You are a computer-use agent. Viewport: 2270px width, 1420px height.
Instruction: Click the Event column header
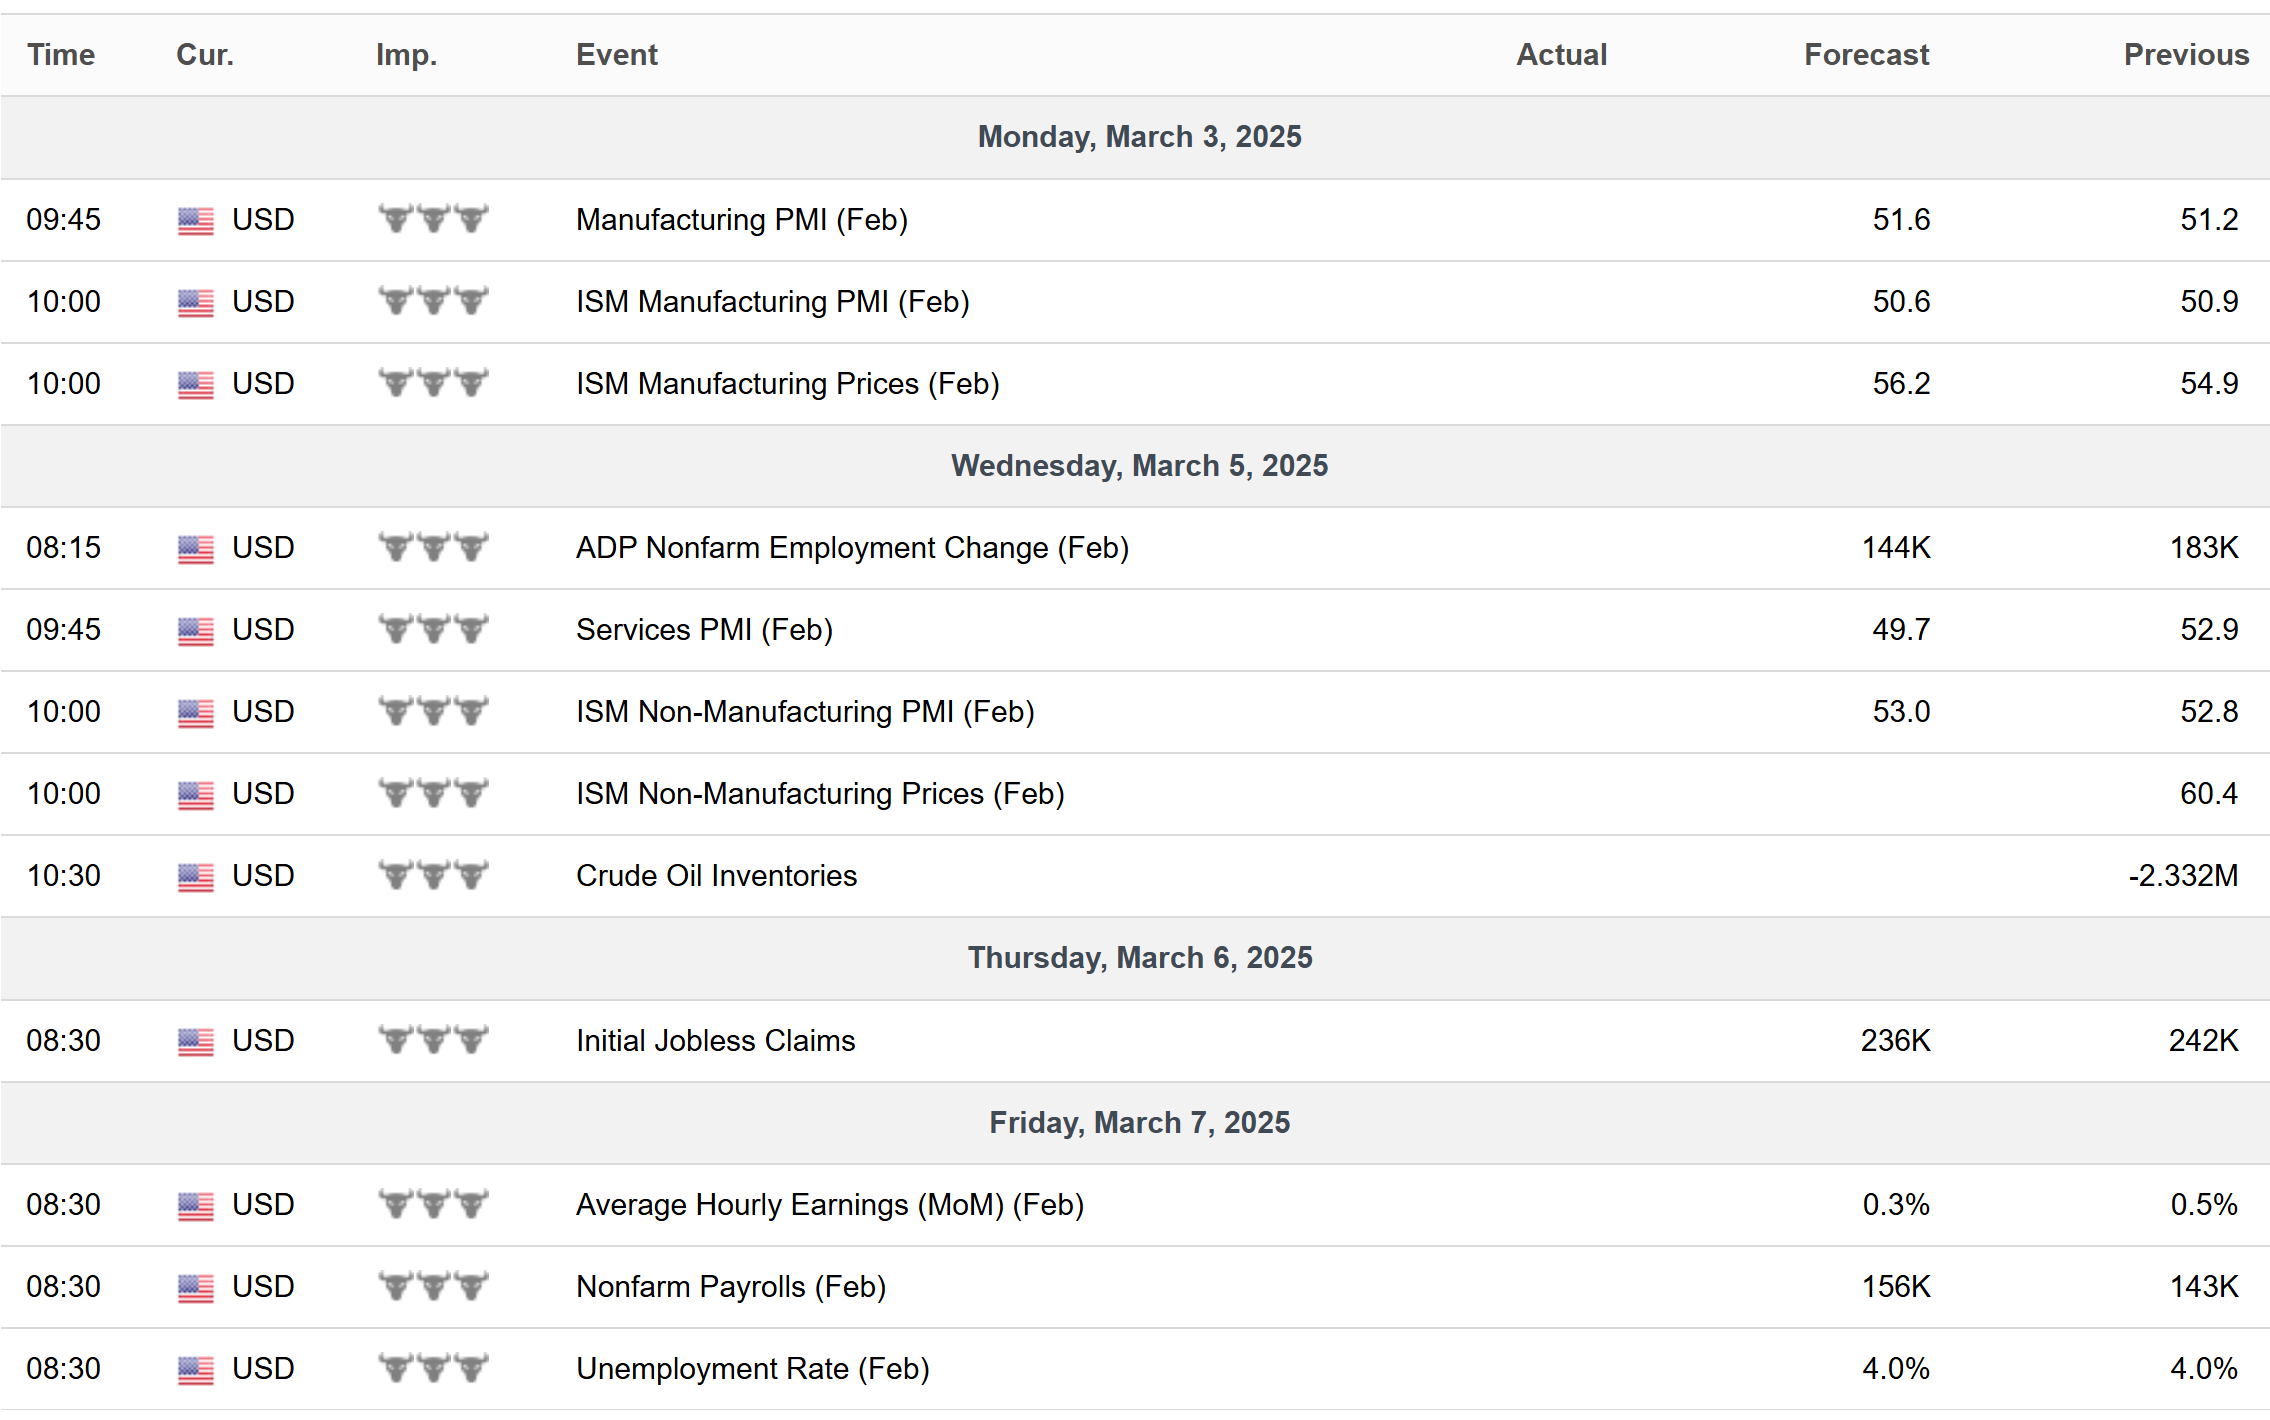[x=617, y=55]
